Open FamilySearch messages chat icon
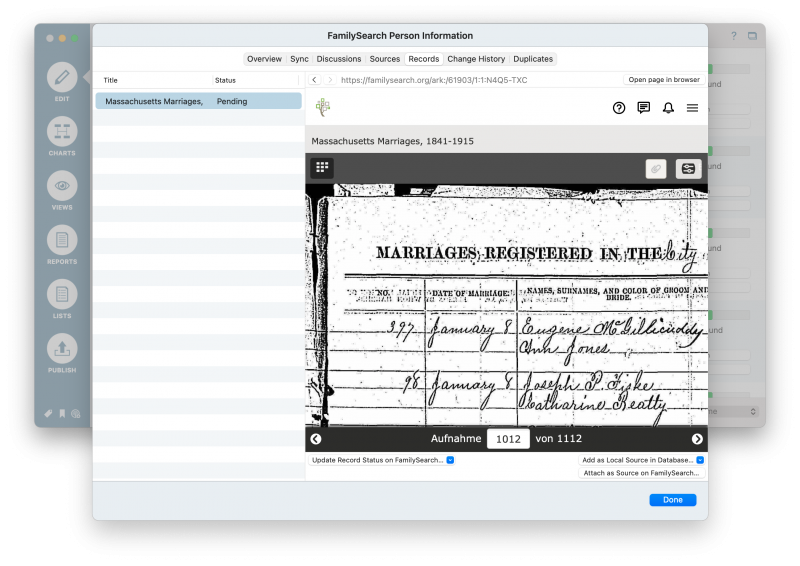 click(x=643, y=108)
